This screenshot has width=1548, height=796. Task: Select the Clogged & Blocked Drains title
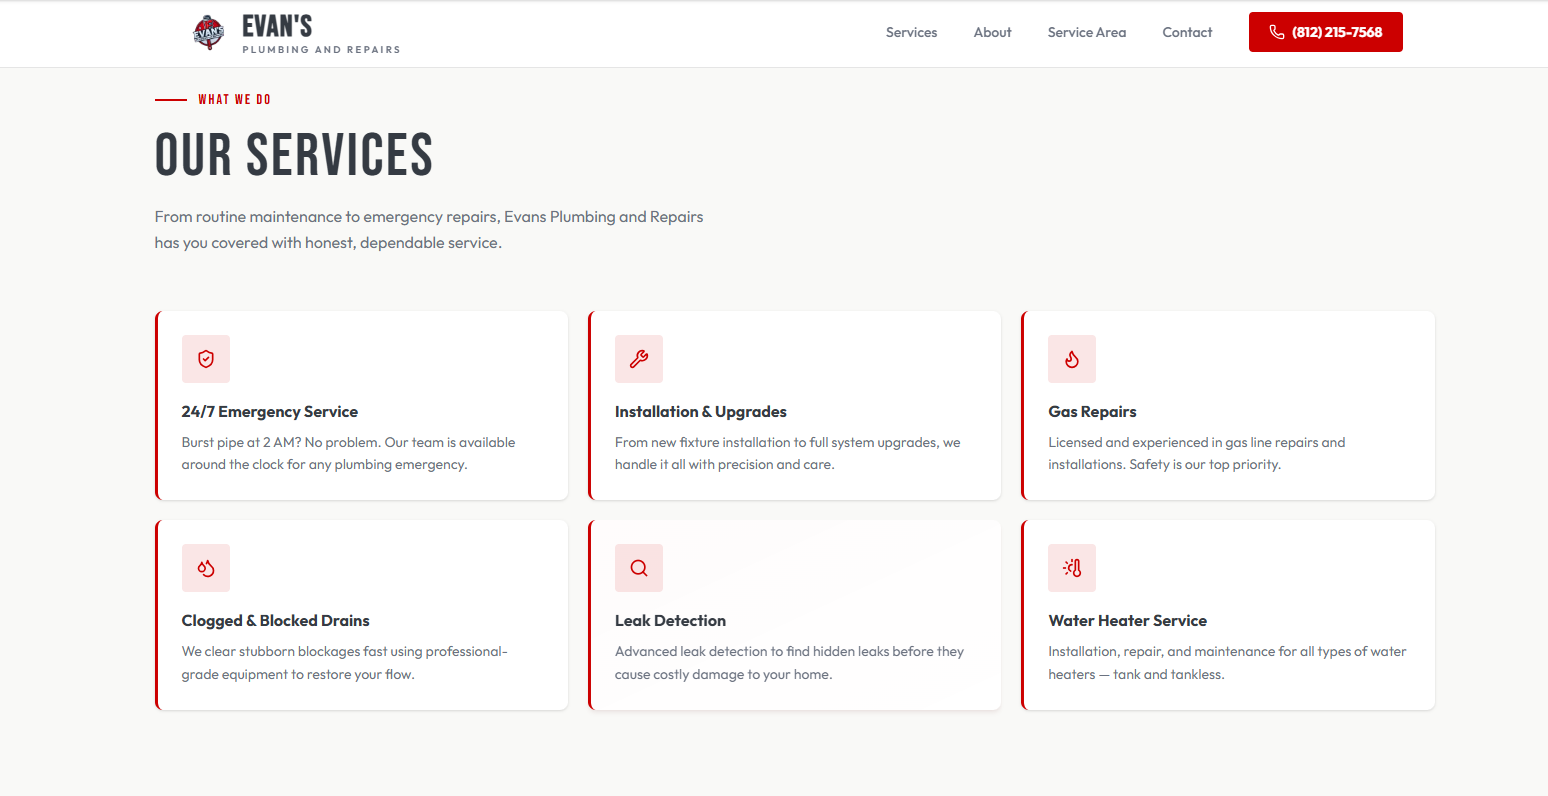click(x=275, y=621)
